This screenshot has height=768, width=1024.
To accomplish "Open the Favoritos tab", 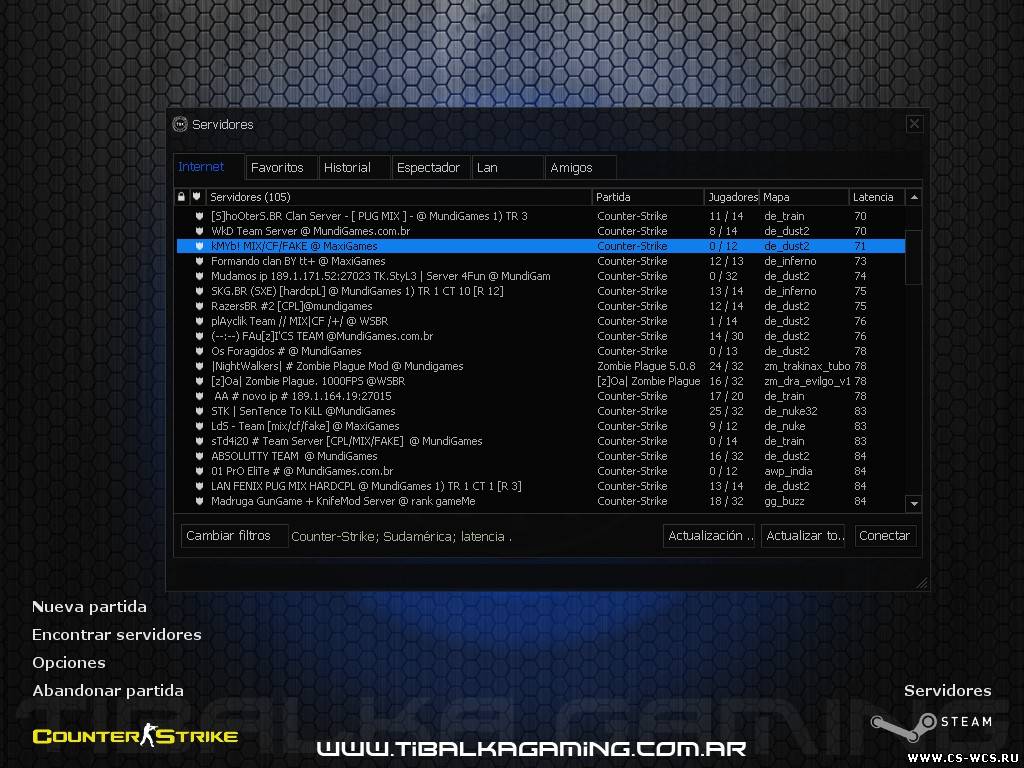I will pyautogui.click(x=281, y=168).
